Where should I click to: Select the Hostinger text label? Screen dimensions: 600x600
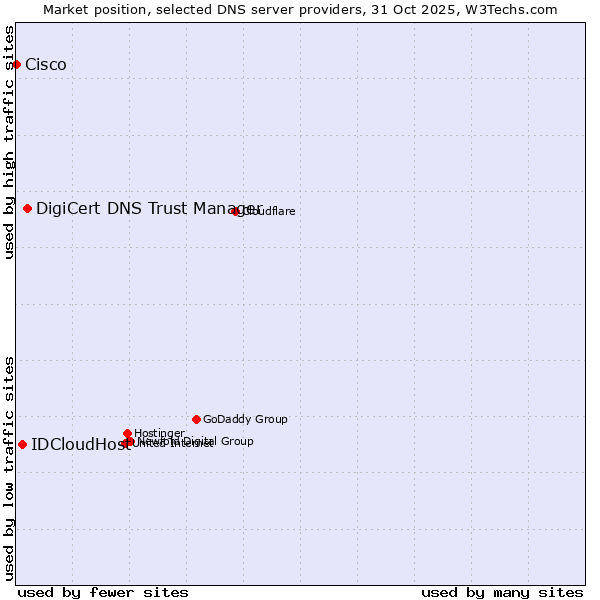pos(159,433)
